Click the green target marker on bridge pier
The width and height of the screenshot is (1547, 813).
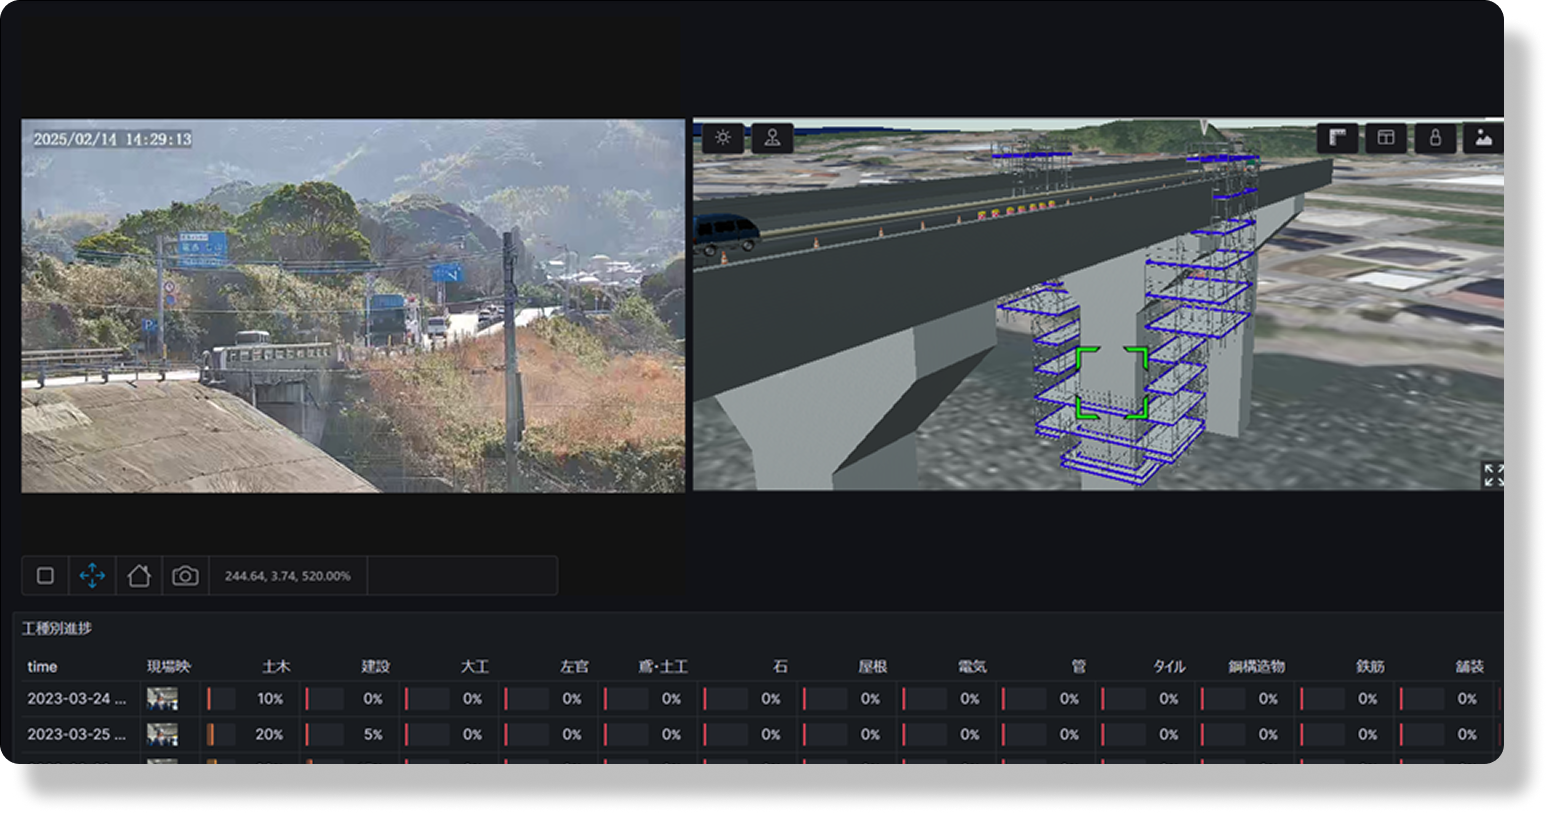click(x=1111, y=382)
